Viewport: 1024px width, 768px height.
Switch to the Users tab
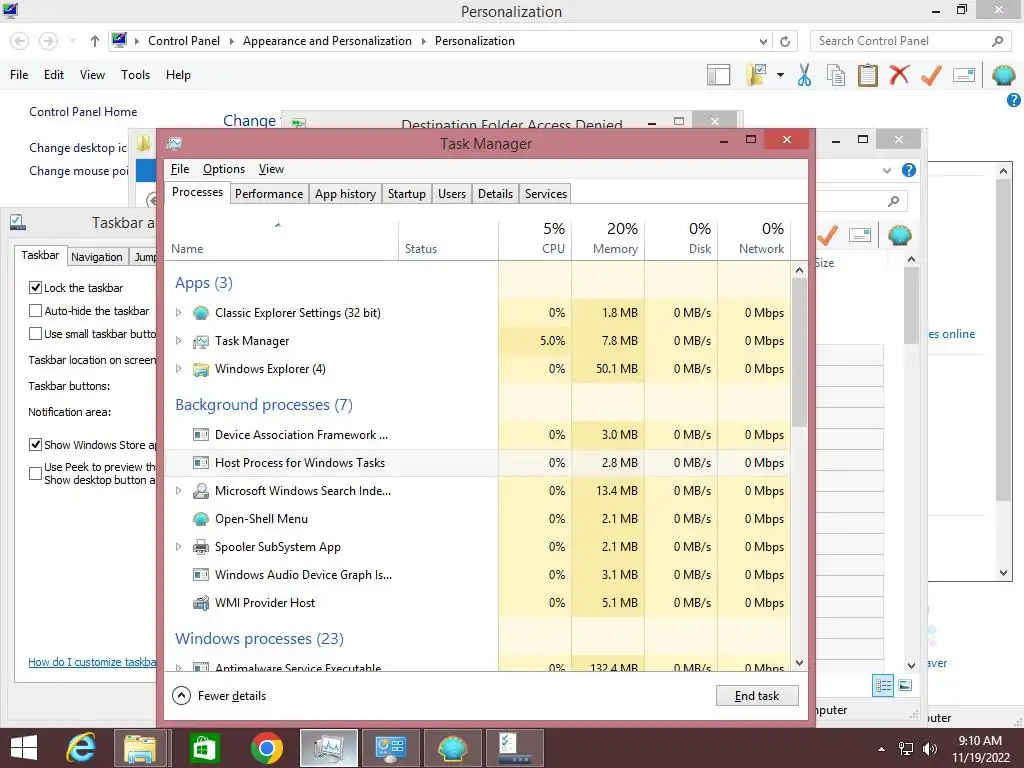tap(452, 194)
